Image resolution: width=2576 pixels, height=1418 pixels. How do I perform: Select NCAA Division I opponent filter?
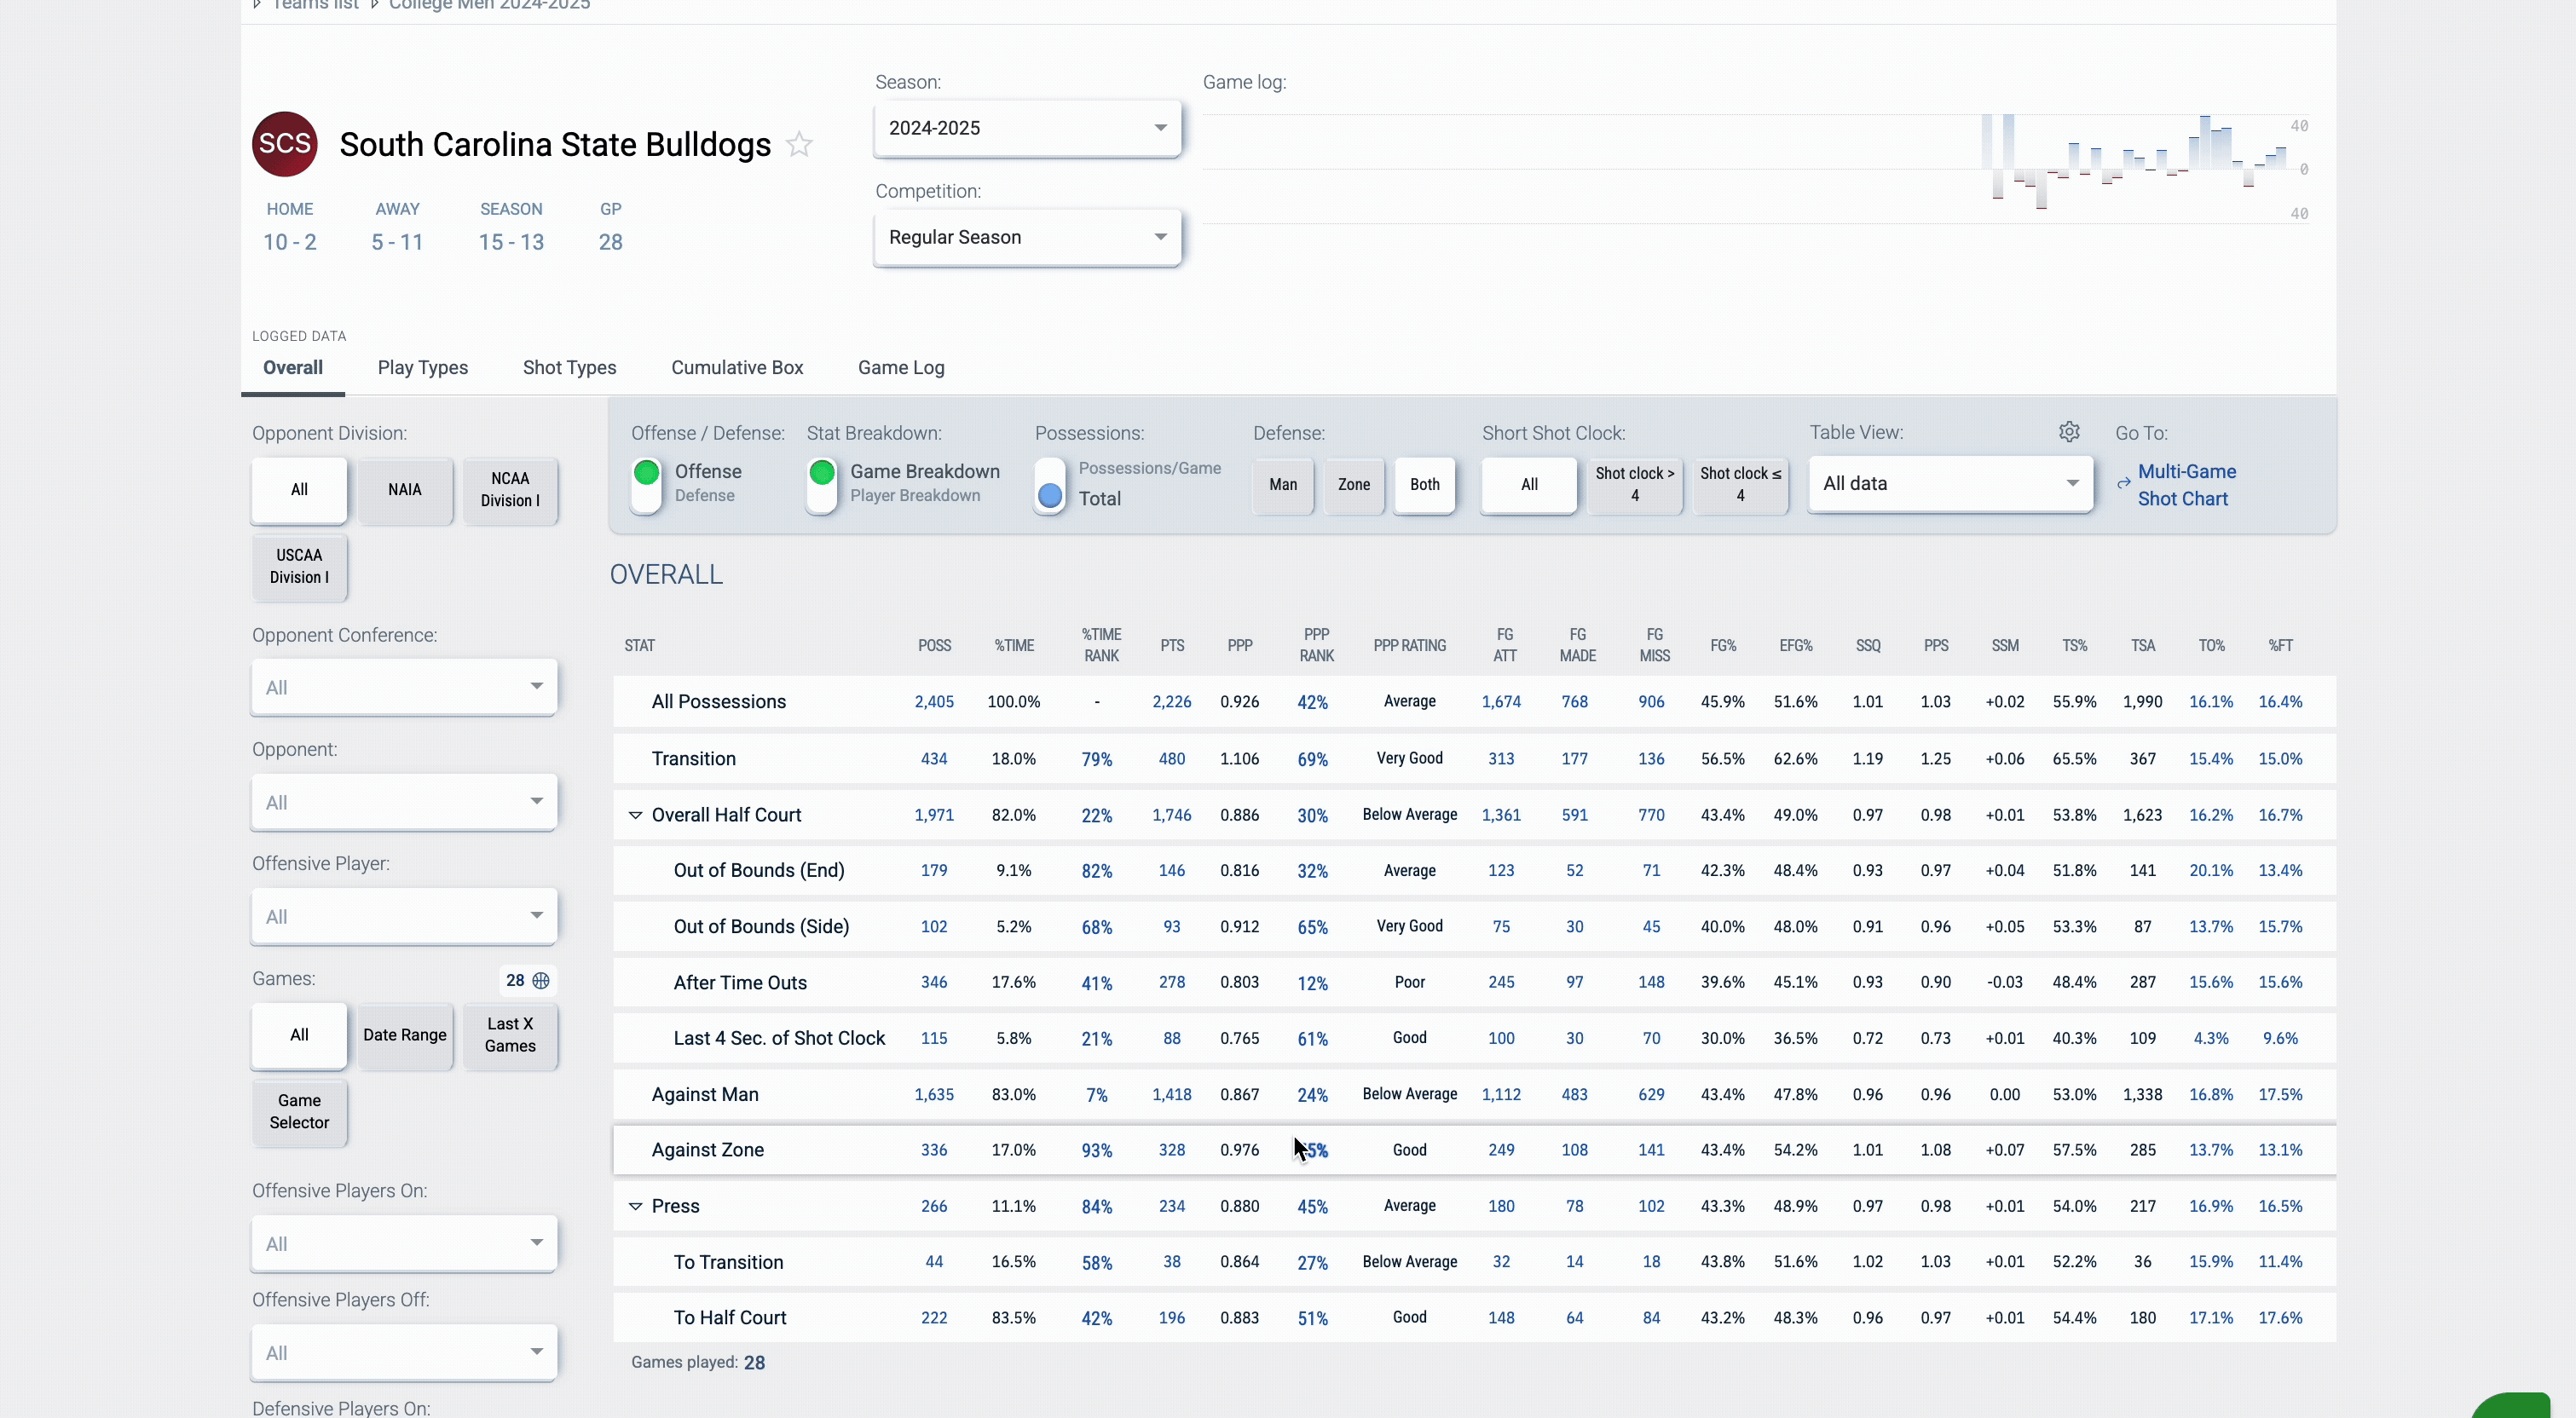509,490
